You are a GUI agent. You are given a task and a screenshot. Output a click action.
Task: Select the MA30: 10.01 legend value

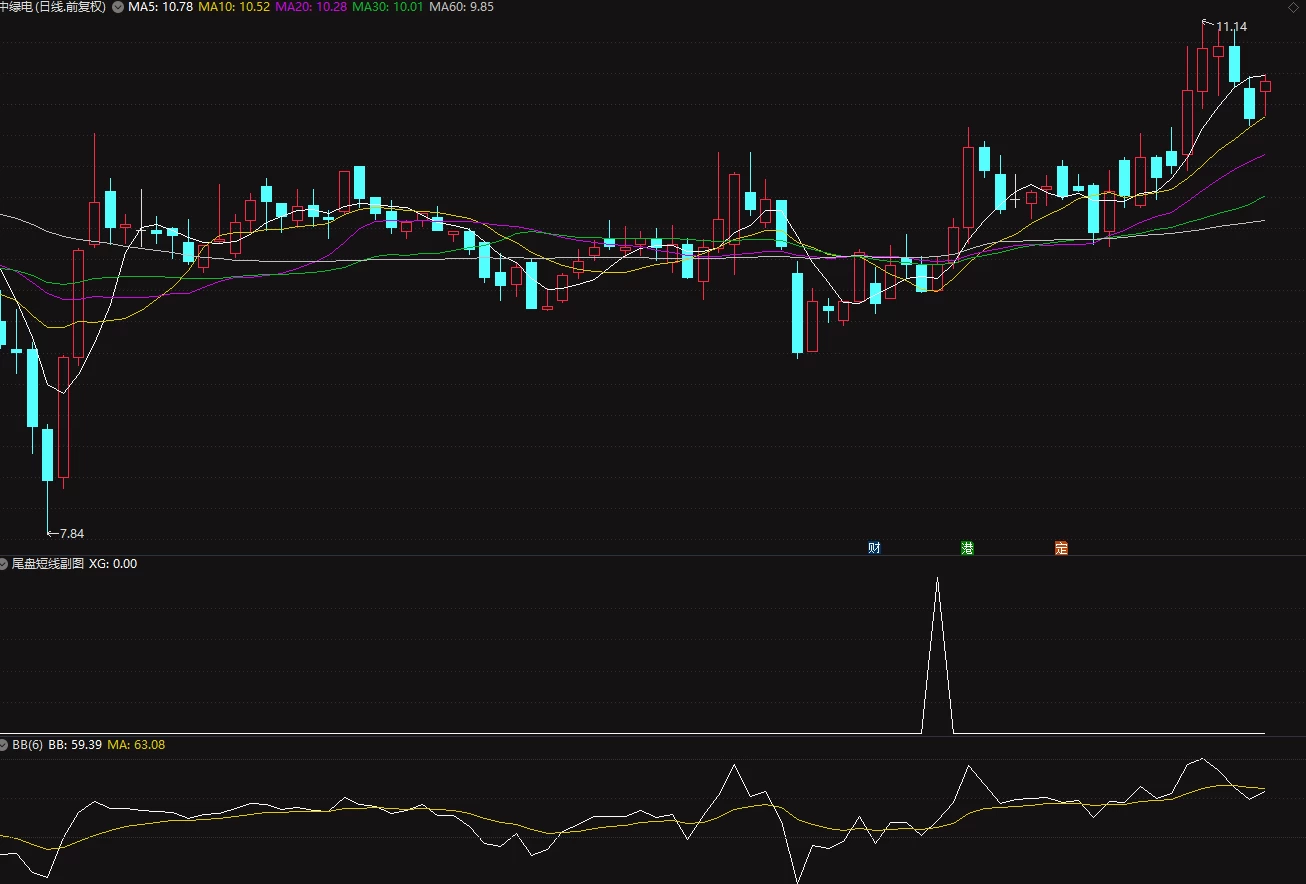click(388, 7)
